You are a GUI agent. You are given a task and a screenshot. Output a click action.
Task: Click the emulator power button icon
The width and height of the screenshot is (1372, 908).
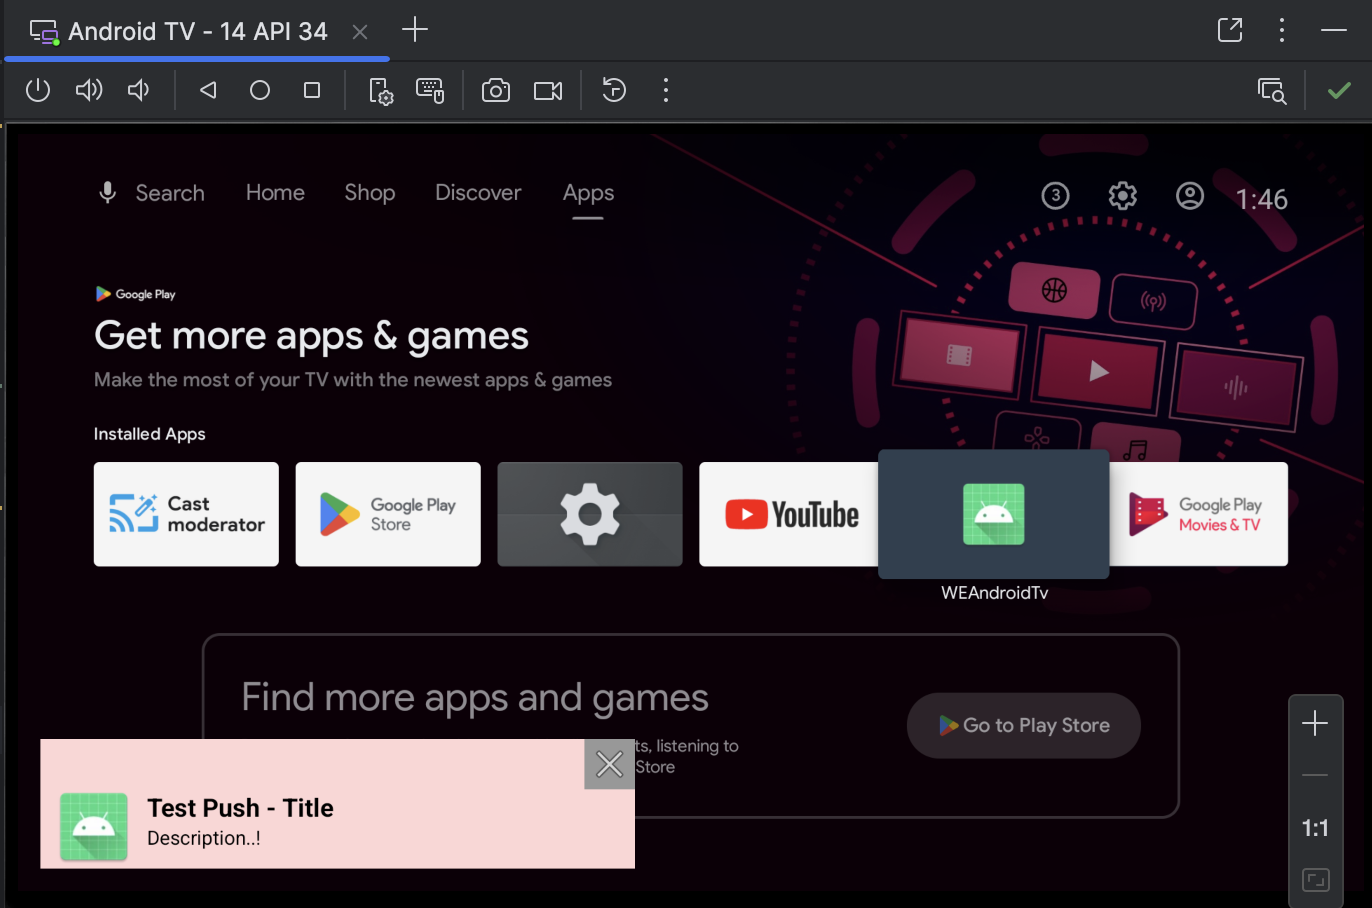point(38,91)
